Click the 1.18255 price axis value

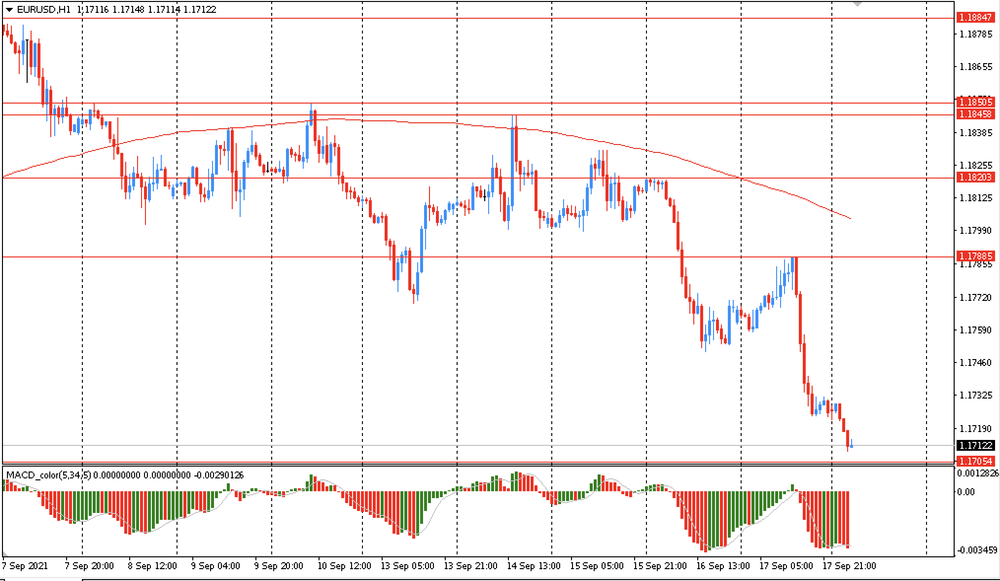(x=976, y=165)
